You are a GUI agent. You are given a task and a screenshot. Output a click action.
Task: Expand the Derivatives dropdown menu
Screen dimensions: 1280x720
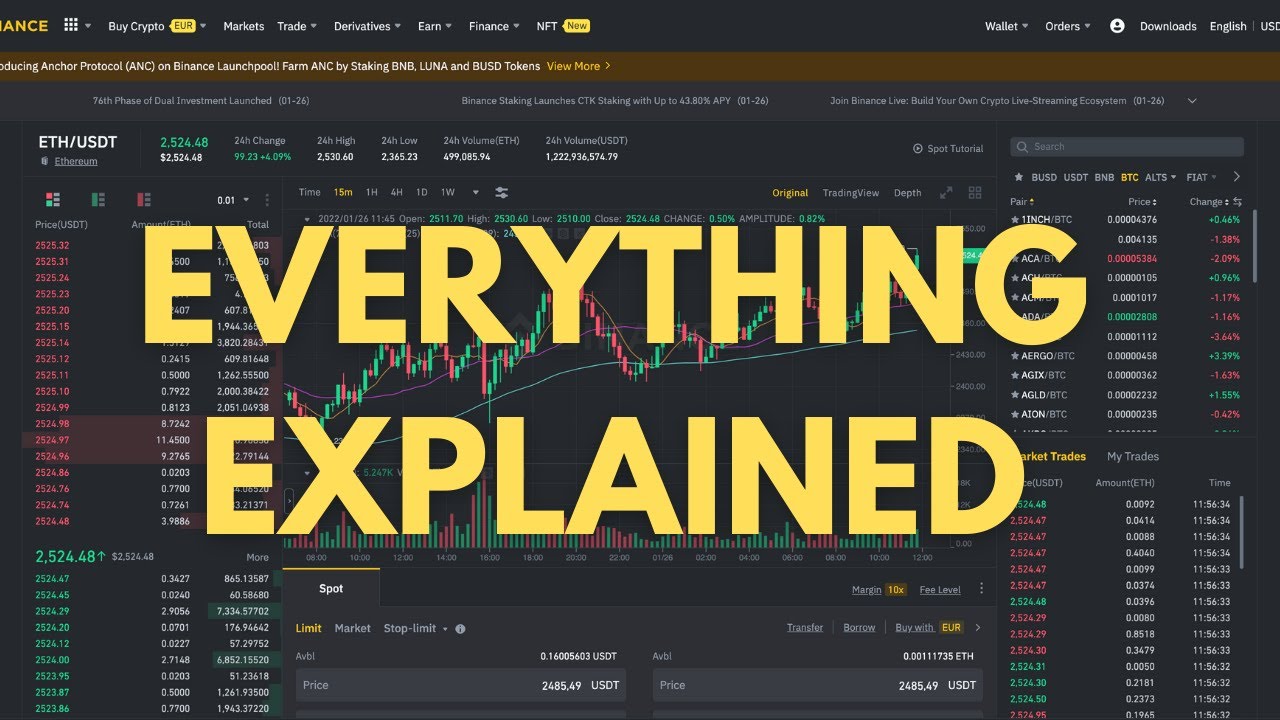[x=368, y=26]
